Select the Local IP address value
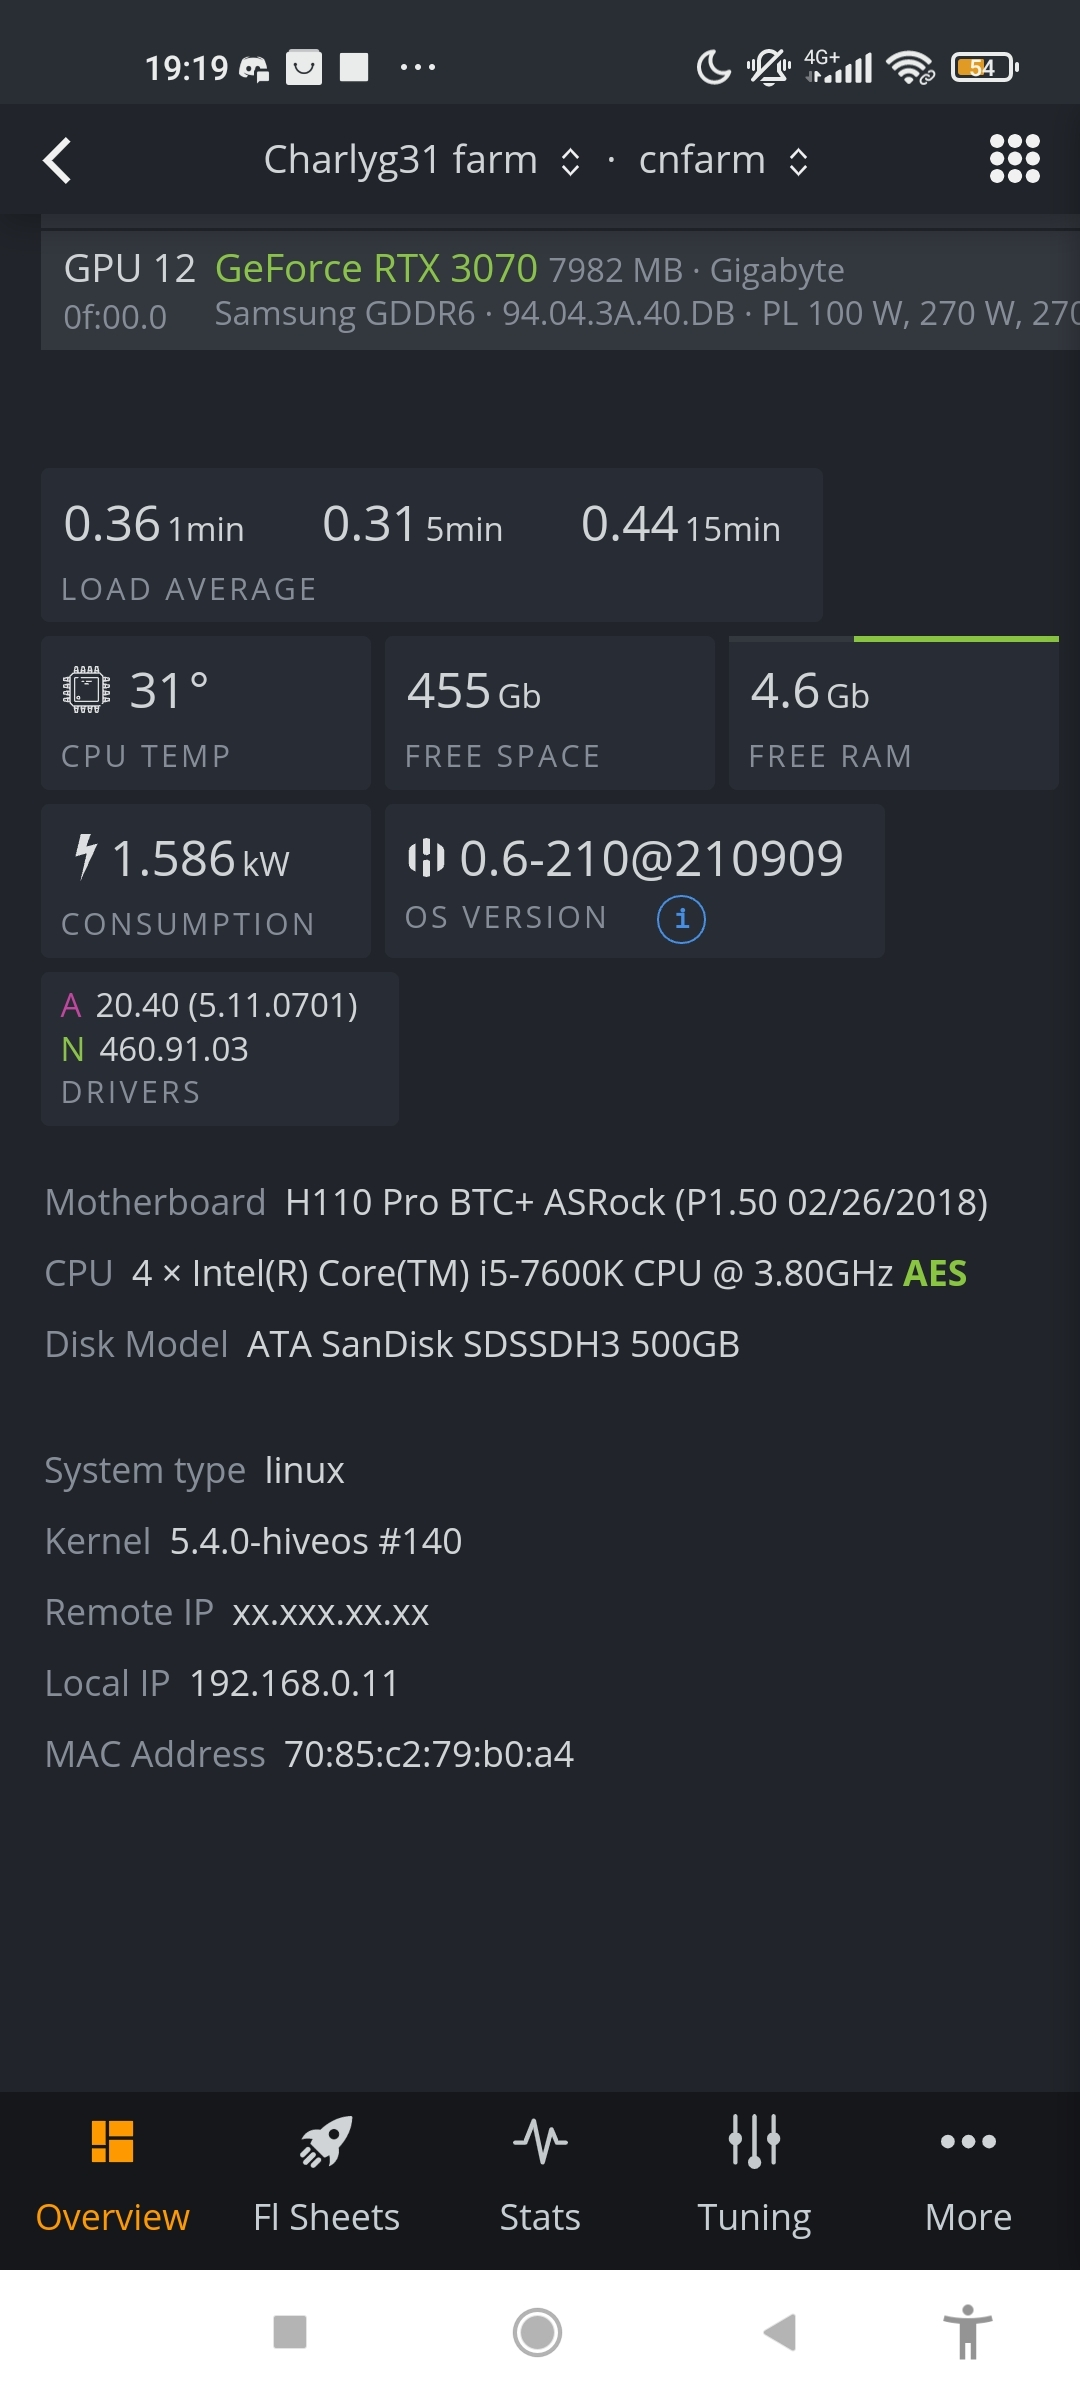This screenshot has height=2400, width=1080. tap(293, 1682)
